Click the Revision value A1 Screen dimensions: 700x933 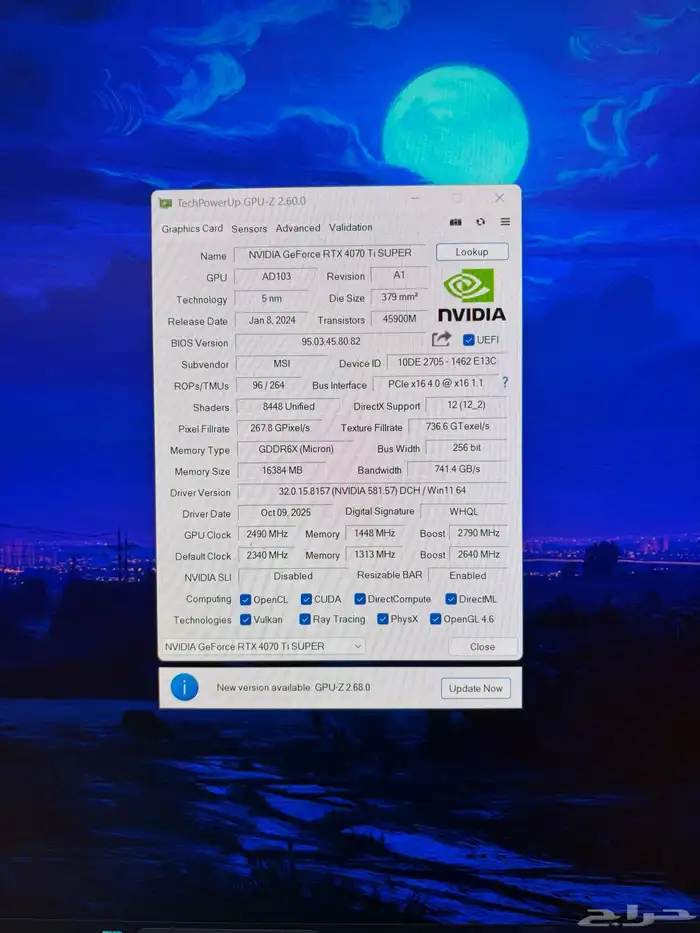[399, 275]
